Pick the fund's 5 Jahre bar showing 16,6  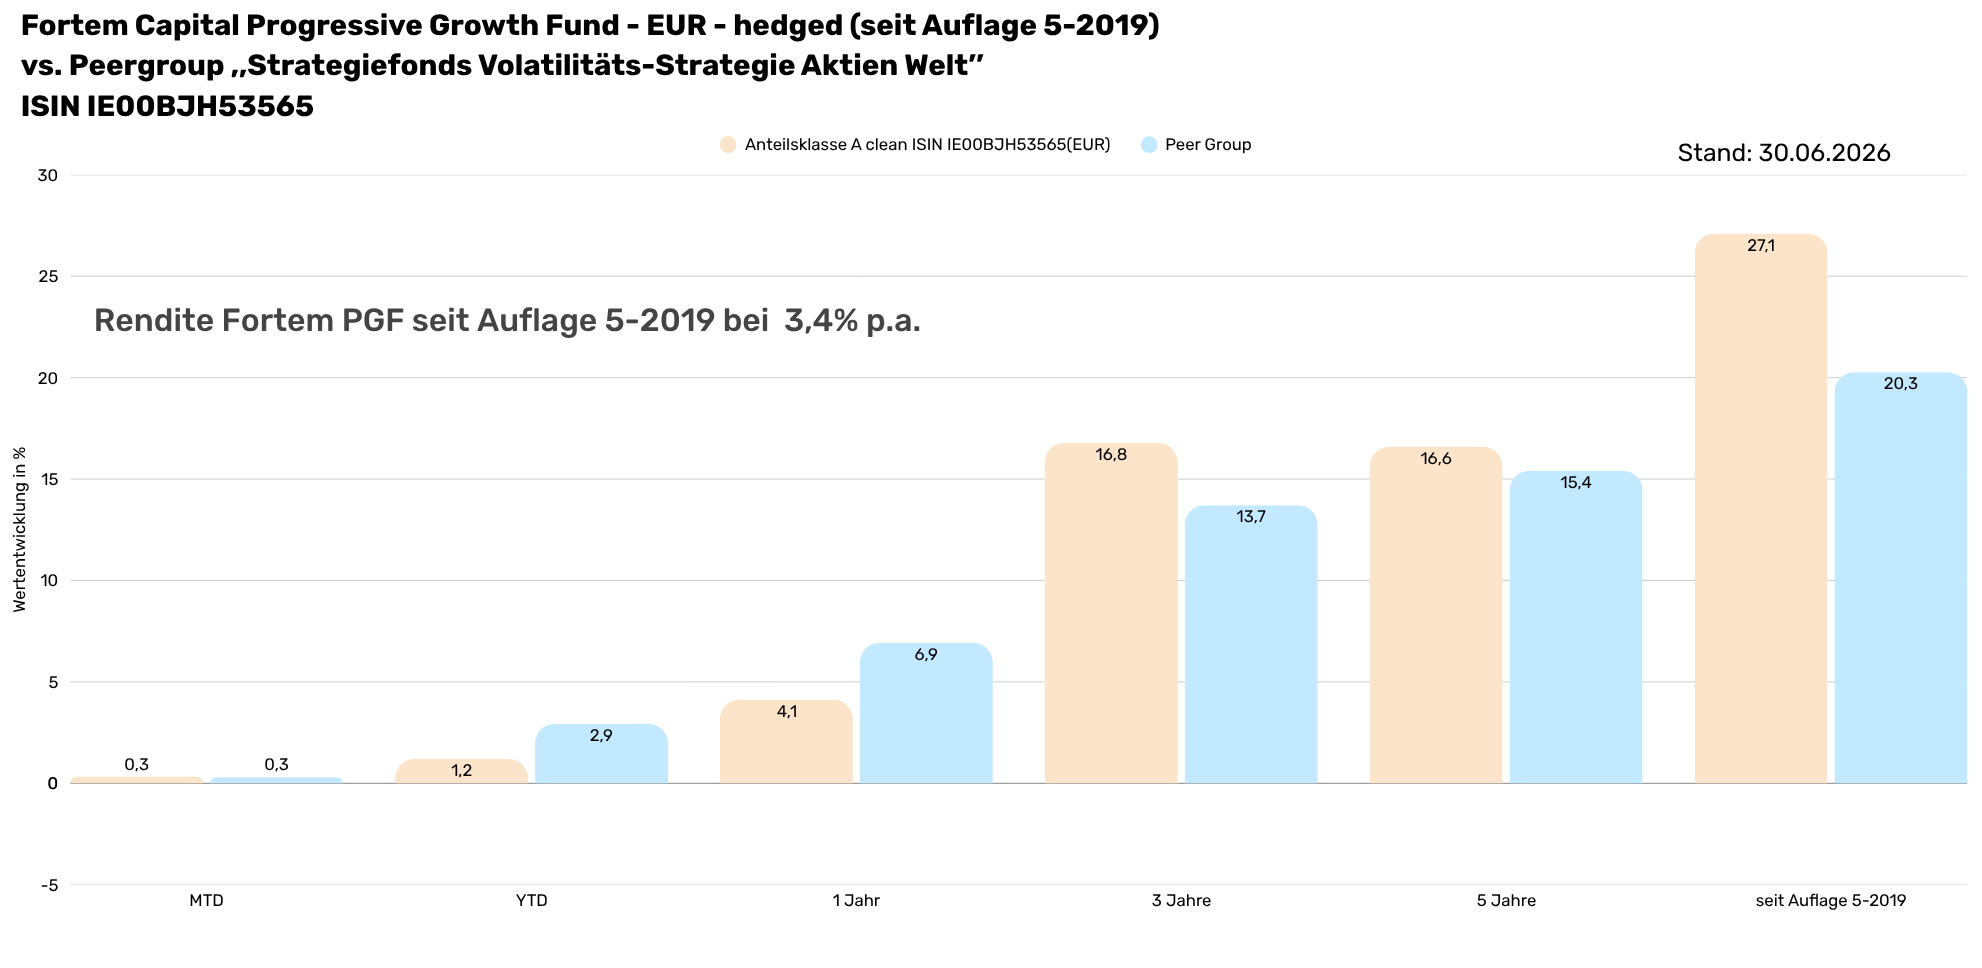click(1436, 615)
